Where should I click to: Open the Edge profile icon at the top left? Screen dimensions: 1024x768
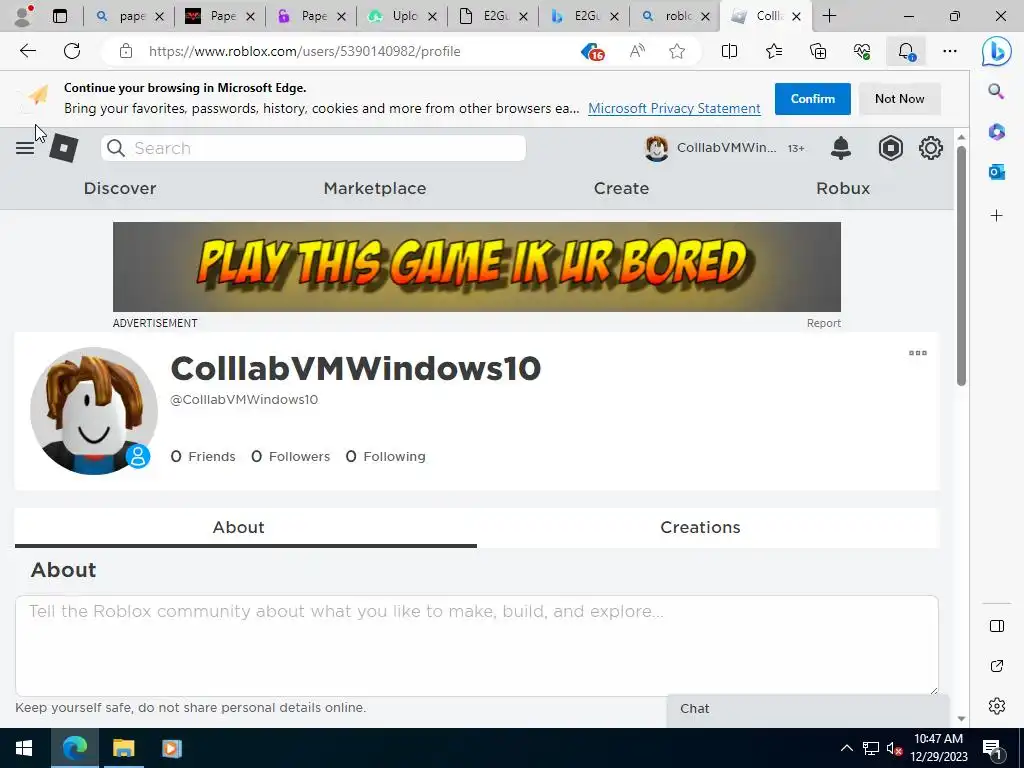tap(24, 16)
